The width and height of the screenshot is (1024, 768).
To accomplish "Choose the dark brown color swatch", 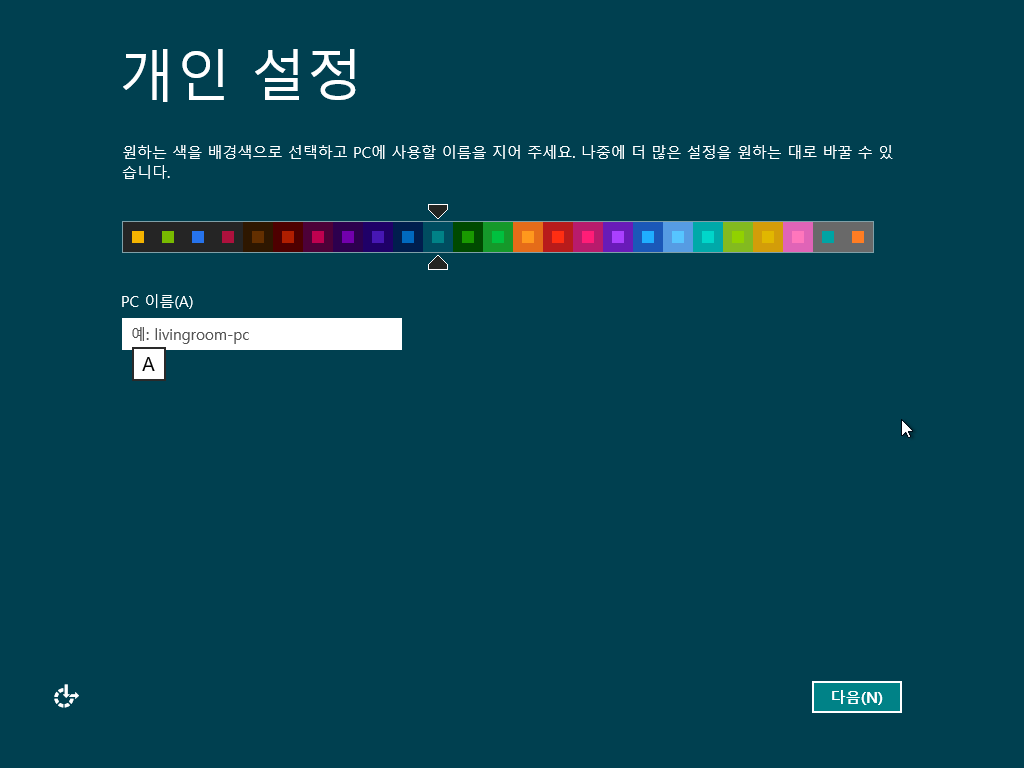I will (258, 237).
